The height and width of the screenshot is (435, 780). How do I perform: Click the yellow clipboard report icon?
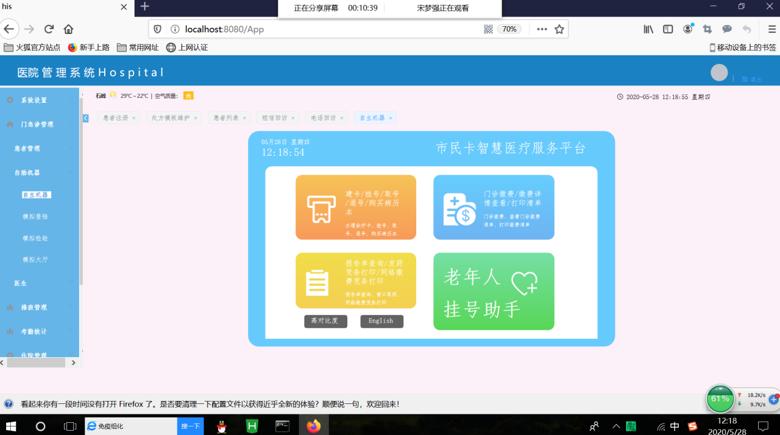[318, 282]
